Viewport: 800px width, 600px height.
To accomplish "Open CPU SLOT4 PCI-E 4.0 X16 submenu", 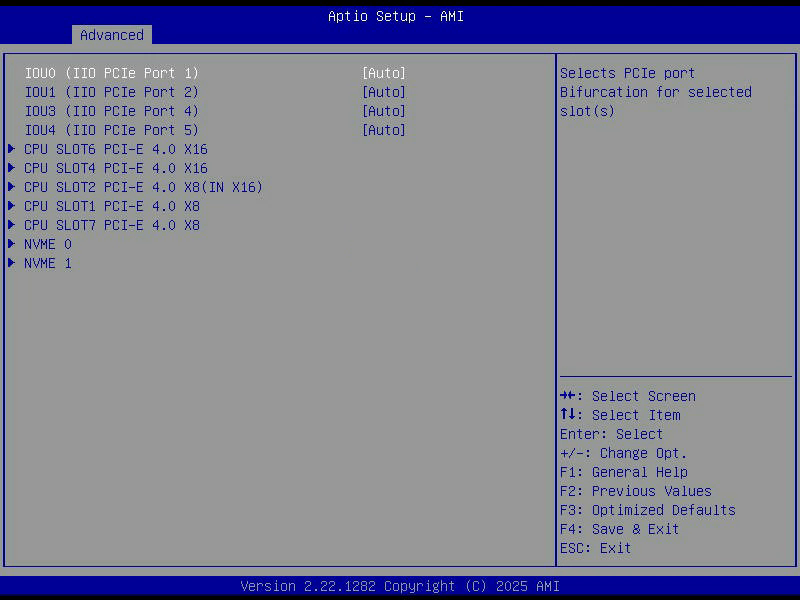I will (x=116, y=168).
